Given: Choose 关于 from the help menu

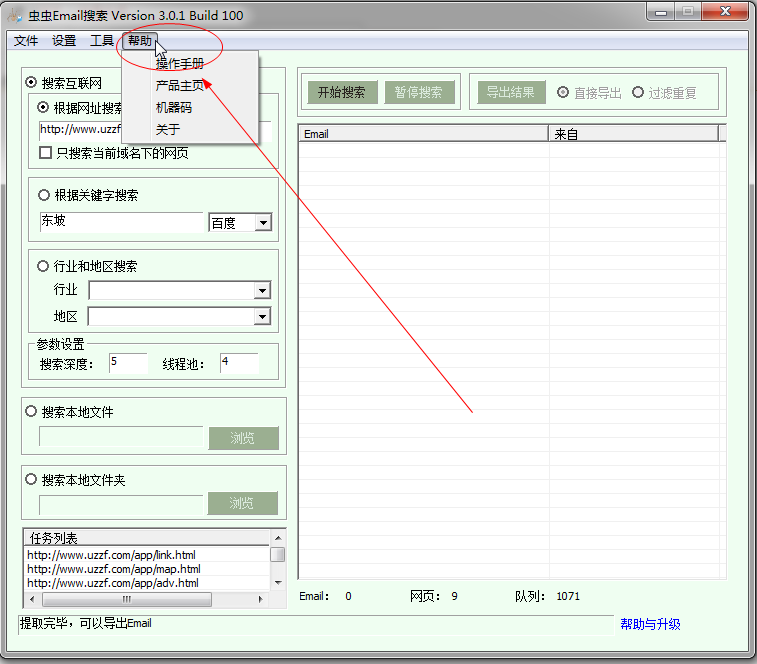Looking at the screenshot, I should tap(168, 129).
